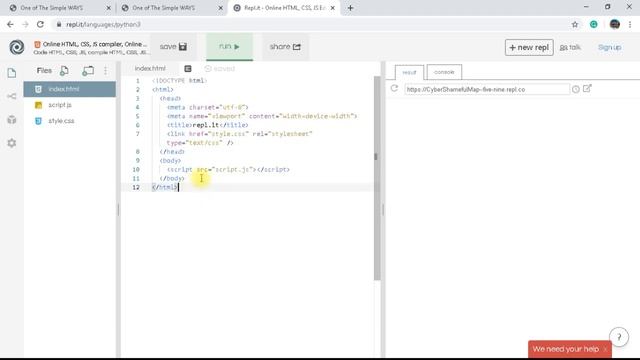Open the Packages cube sidebar icon
Screen dimensions: 640x360
[x=12, y=120]
